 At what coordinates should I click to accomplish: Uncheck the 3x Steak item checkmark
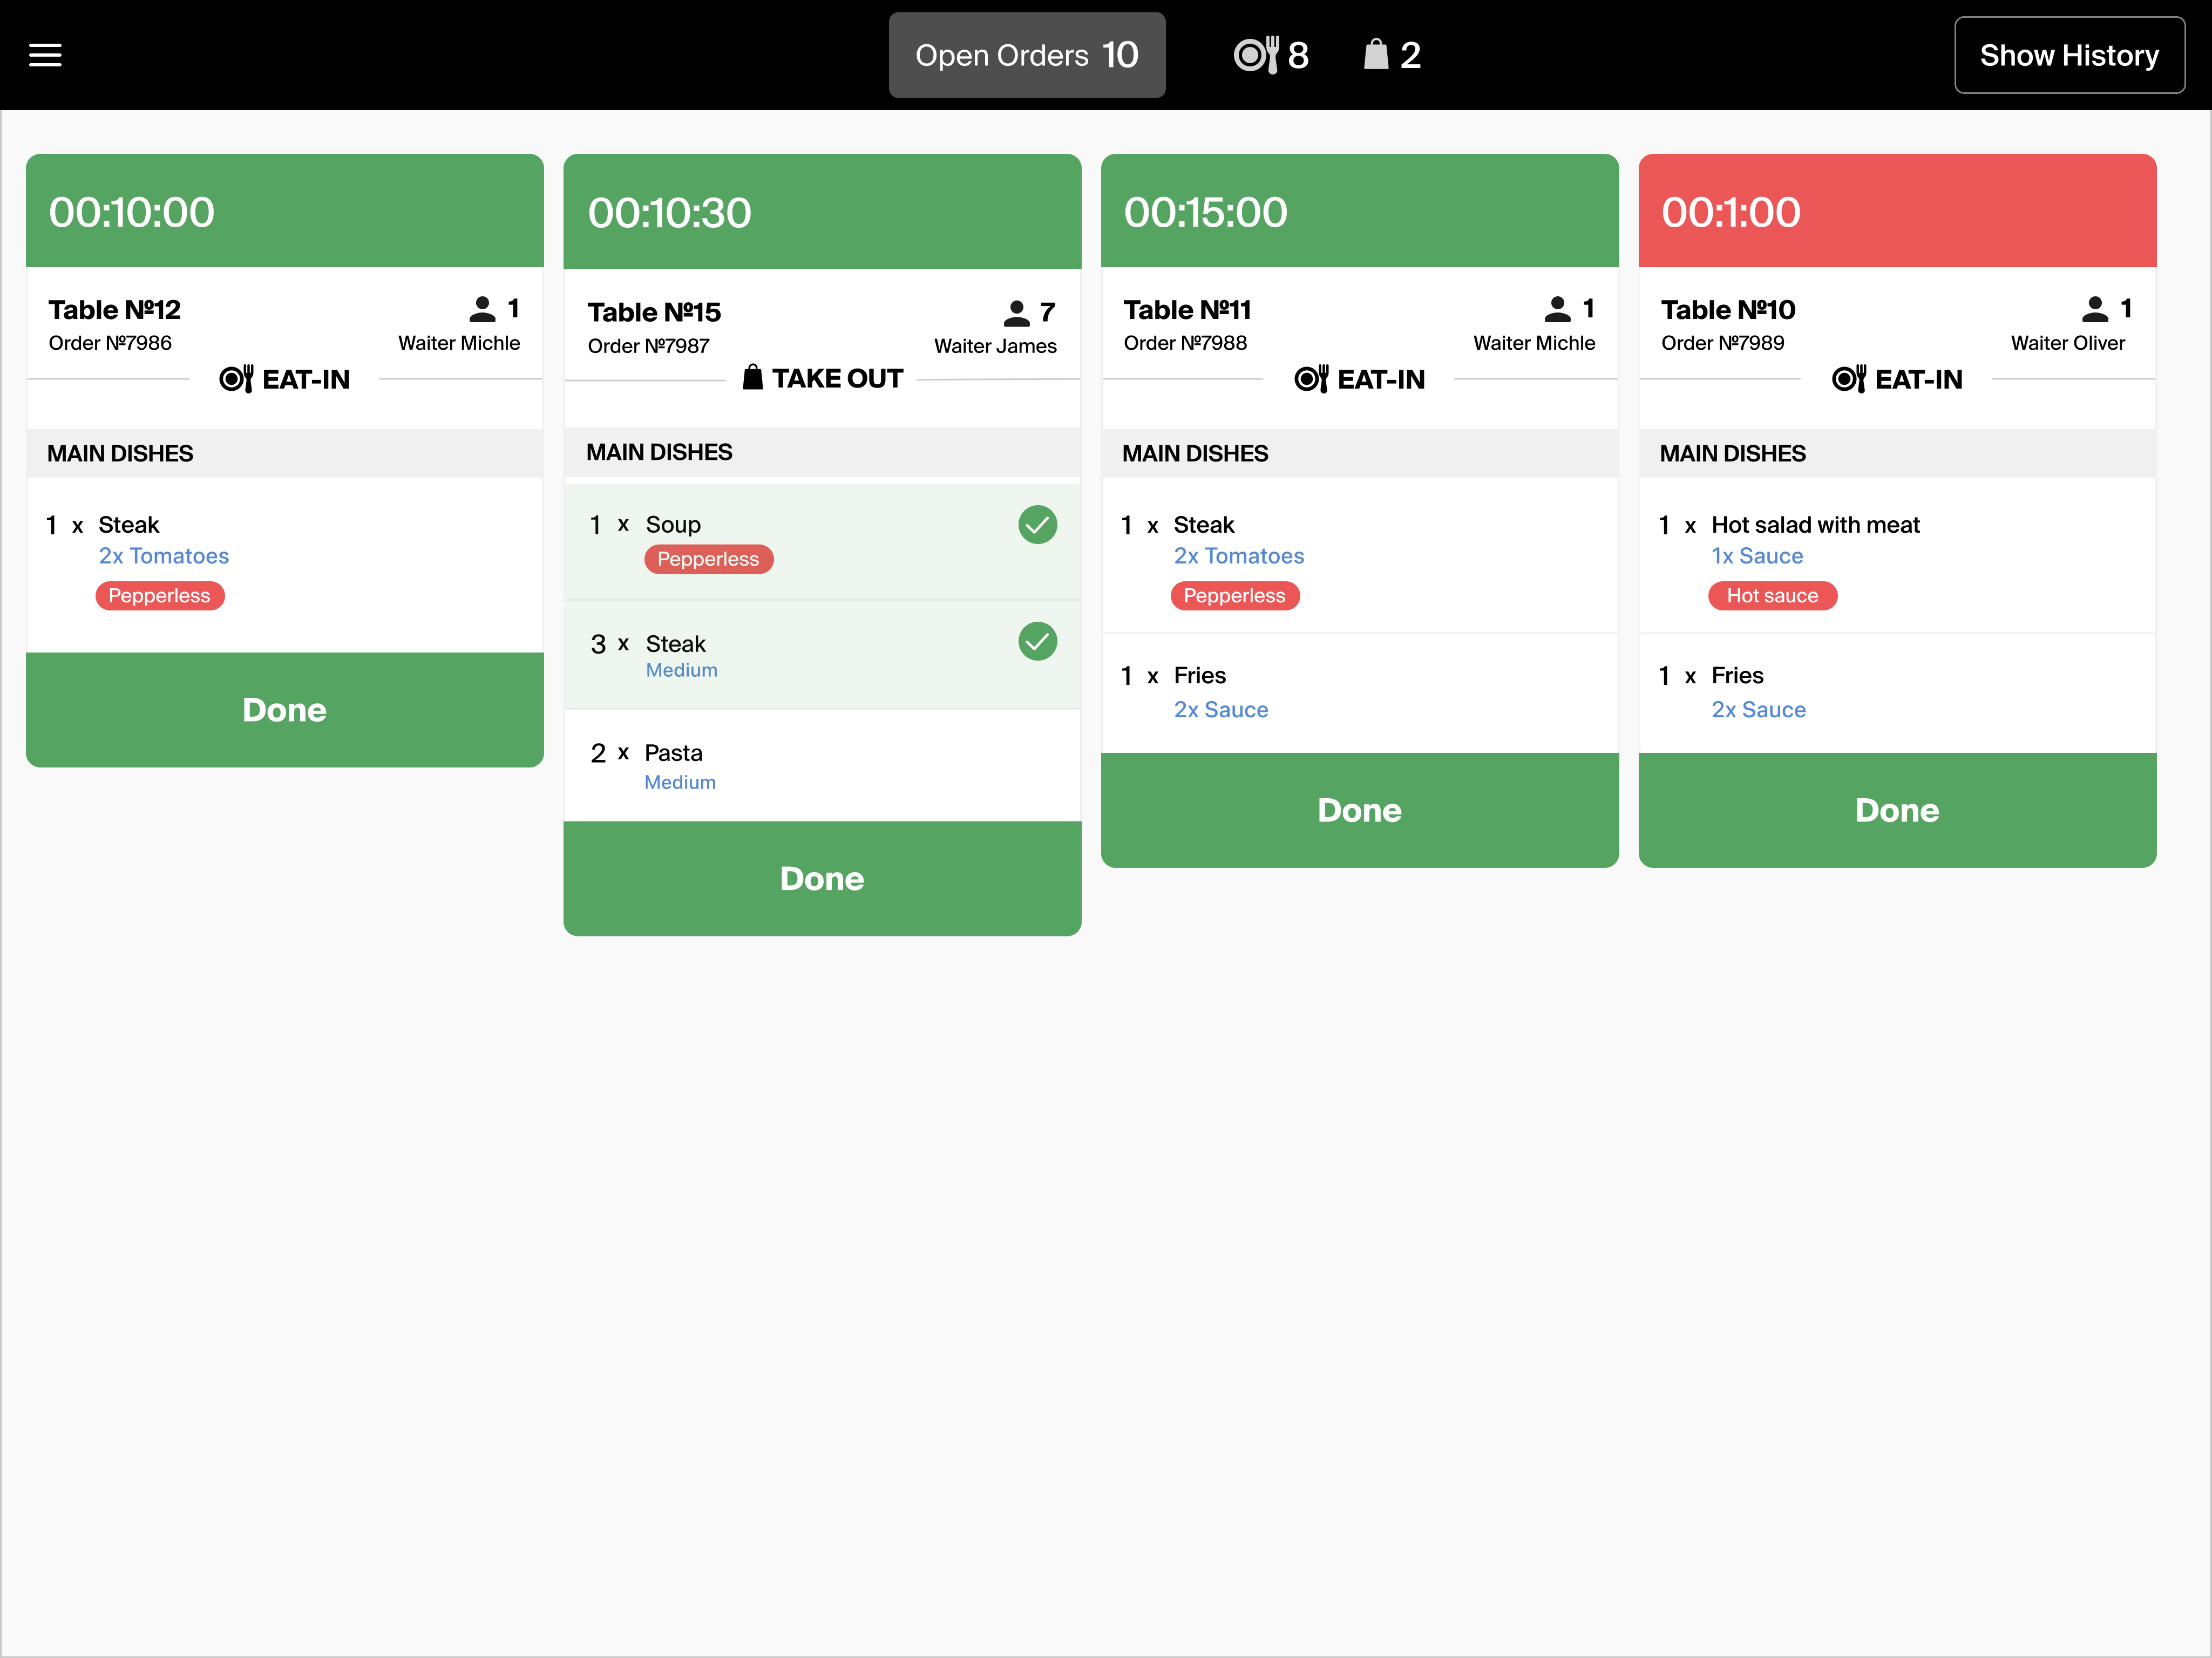(x=1038, y=642)
